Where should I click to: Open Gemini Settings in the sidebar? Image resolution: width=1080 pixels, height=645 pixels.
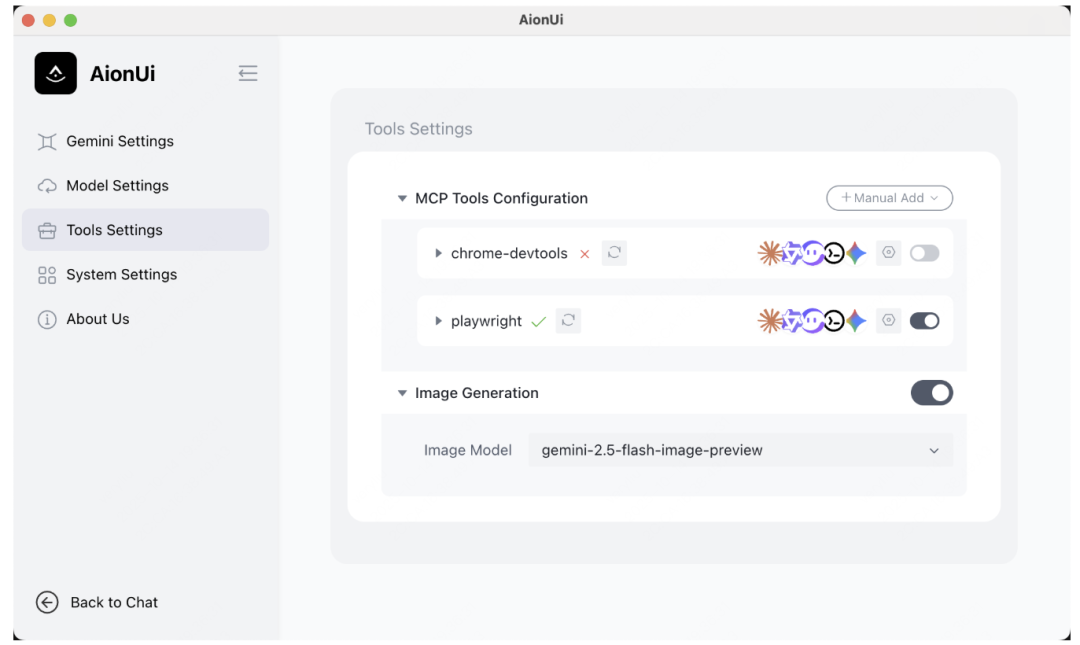[119, 141]
